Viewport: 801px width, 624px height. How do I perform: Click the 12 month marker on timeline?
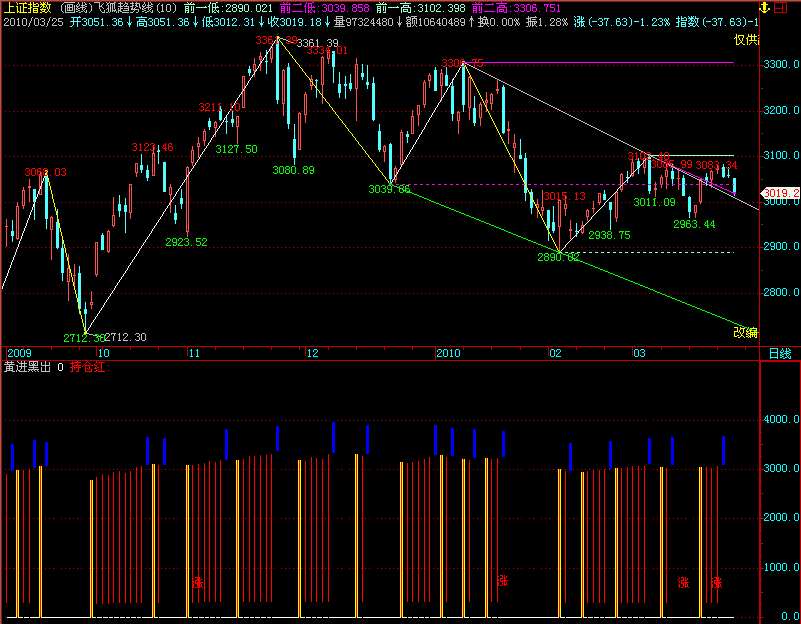[313, 353]
